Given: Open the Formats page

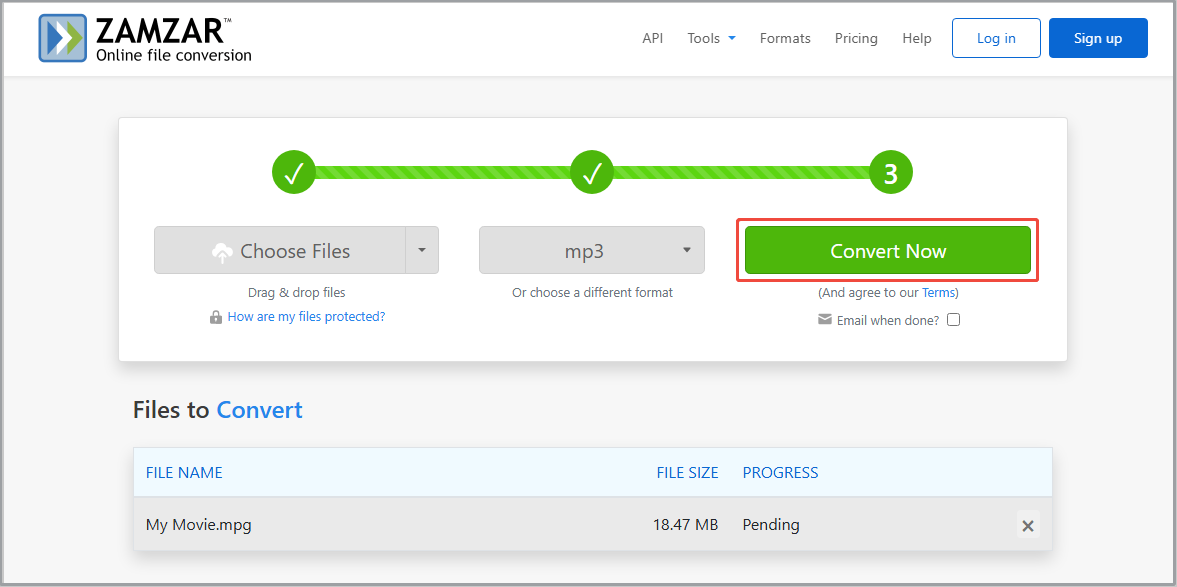Looking at the screenshot, I should 785,38.
